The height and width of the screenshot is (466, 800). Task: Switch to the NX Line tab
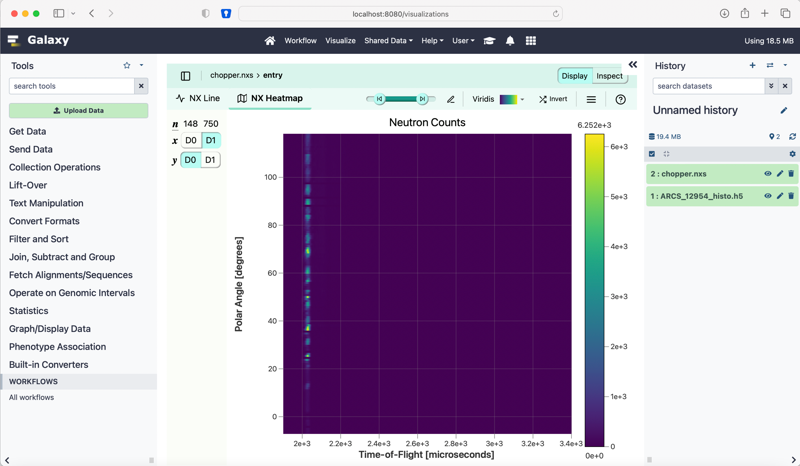[x=198, y=99]
